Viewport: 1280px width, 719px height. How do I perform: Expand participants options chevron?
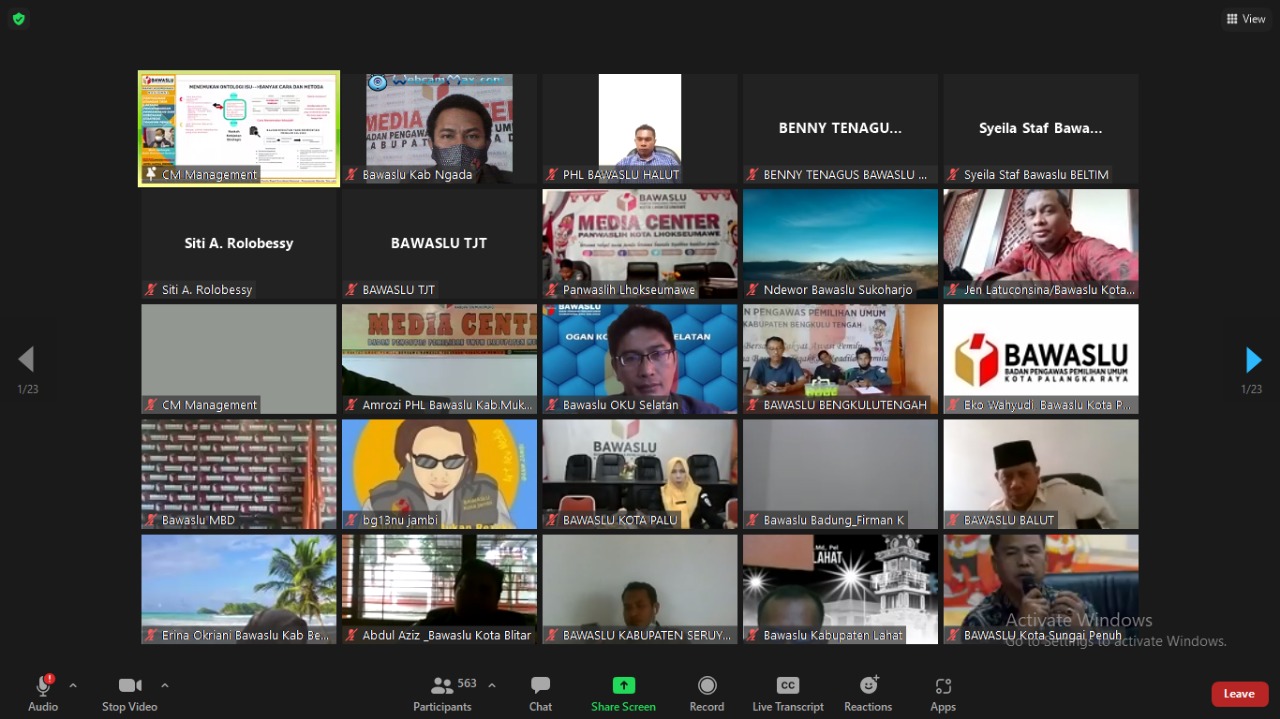pos(491,686)
